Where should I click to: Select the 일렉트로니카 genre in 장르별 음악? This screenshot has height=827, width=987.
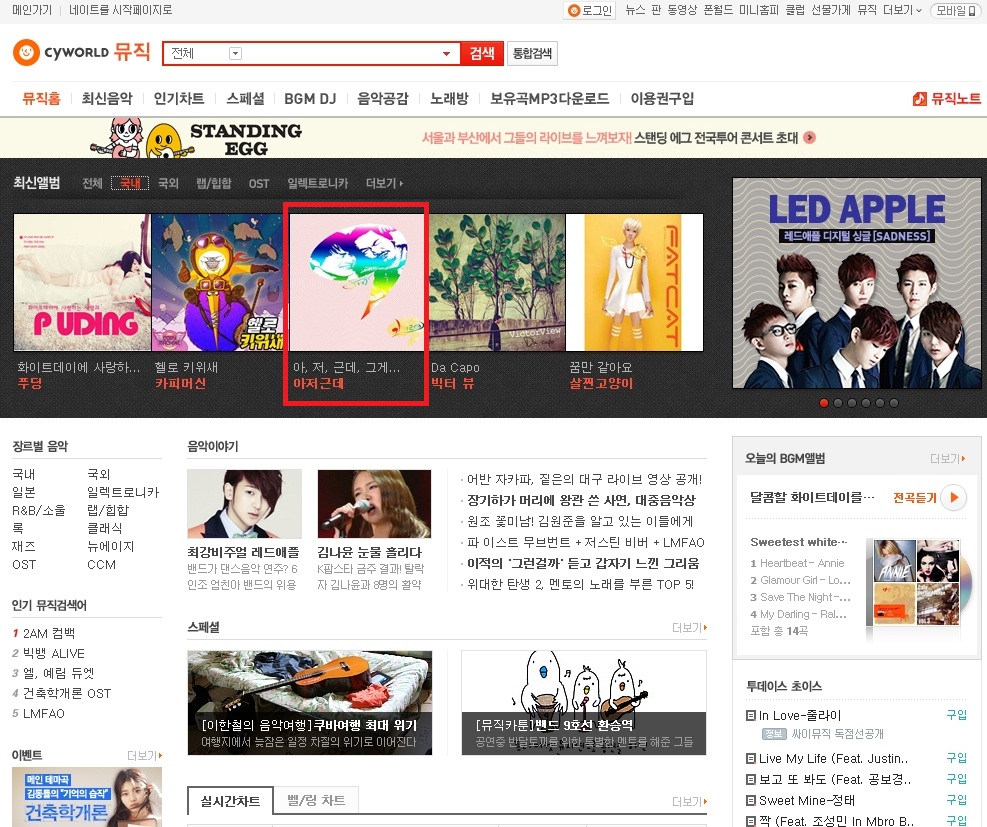point(123,492)
